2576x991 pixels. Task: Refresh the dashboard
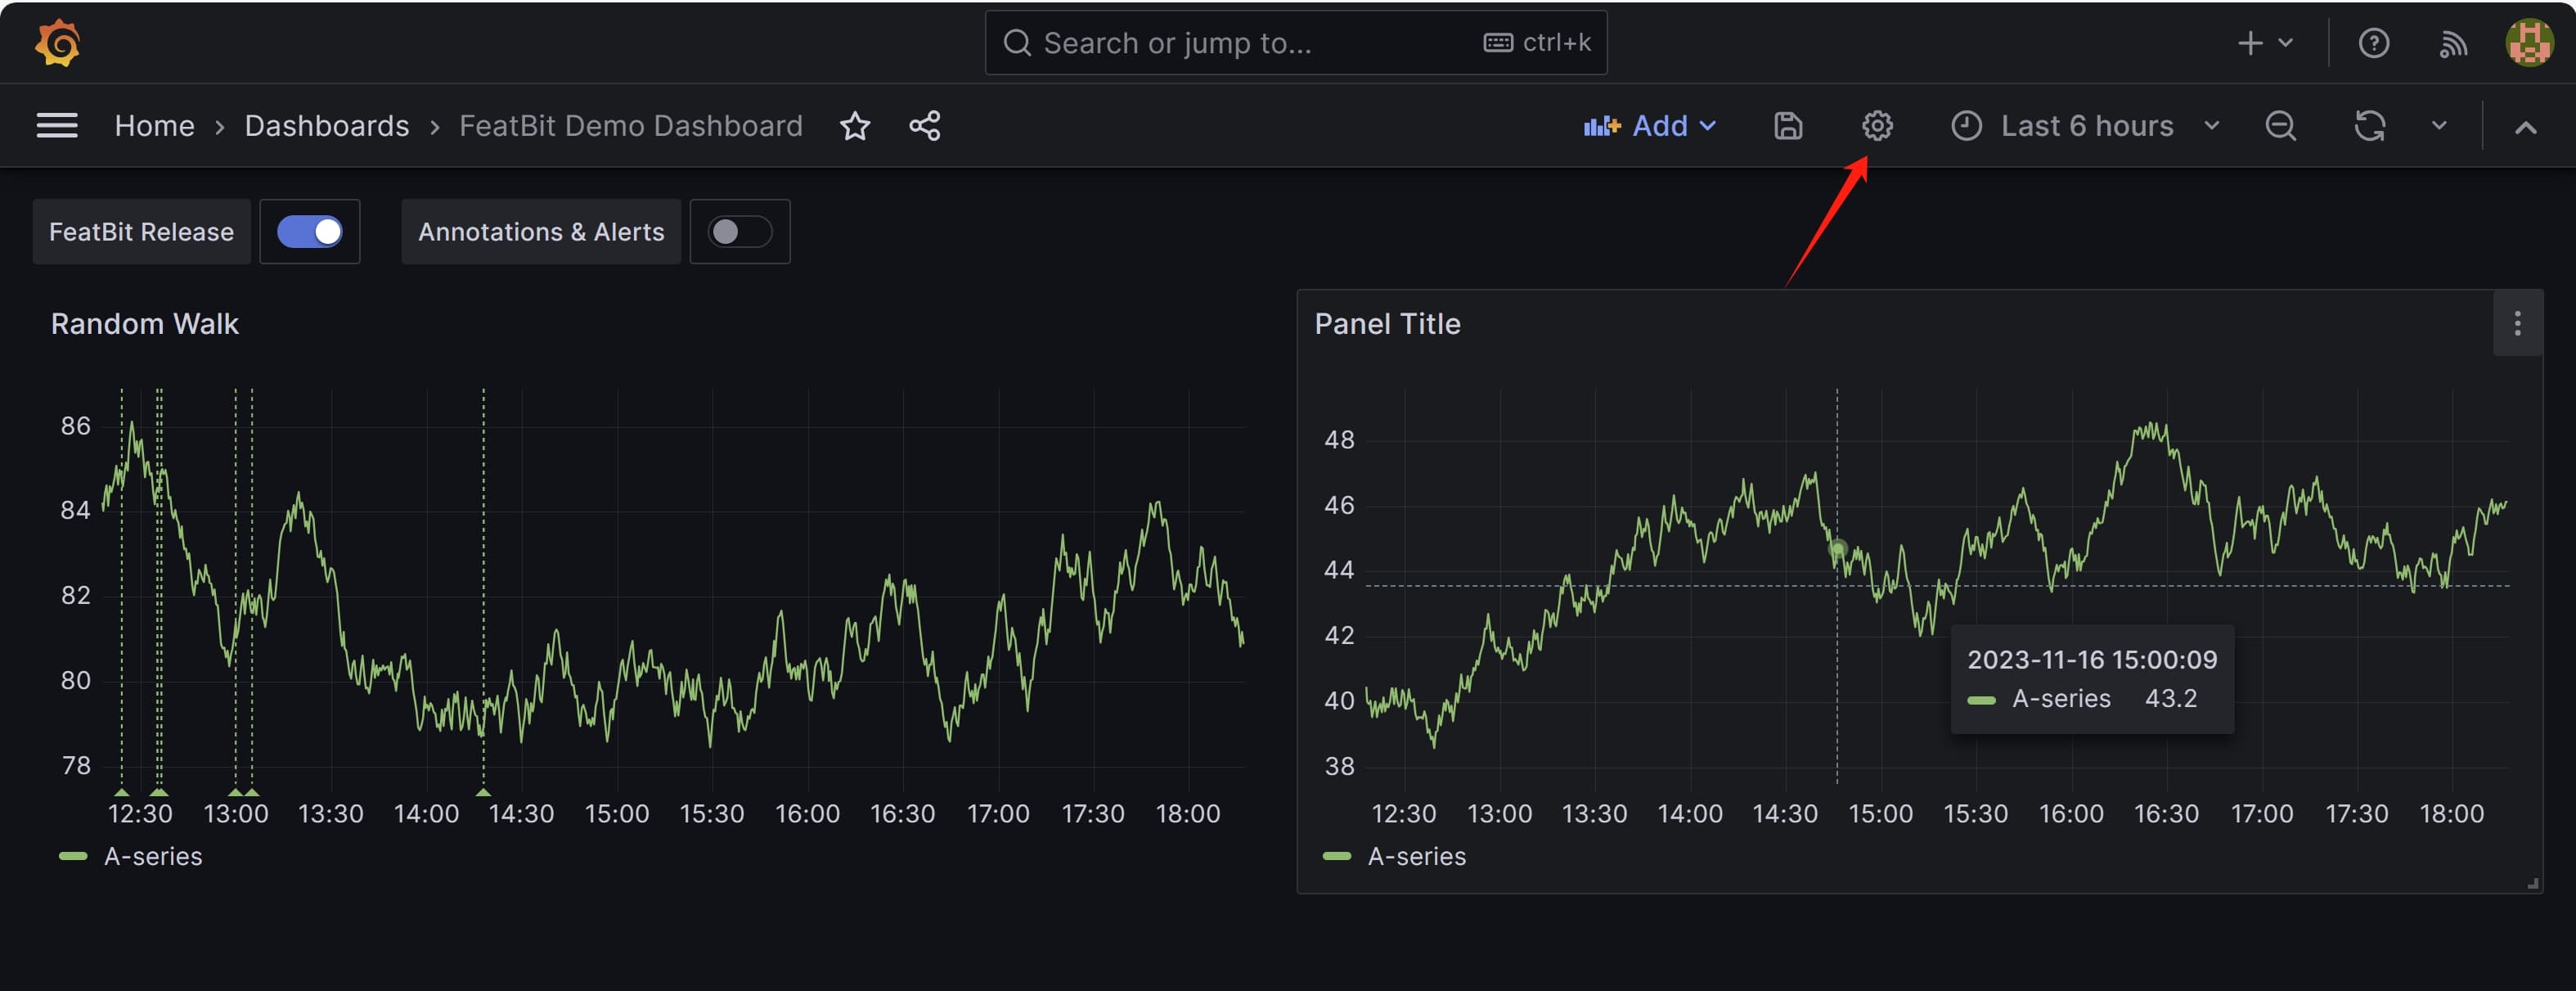coord(2369,126)
